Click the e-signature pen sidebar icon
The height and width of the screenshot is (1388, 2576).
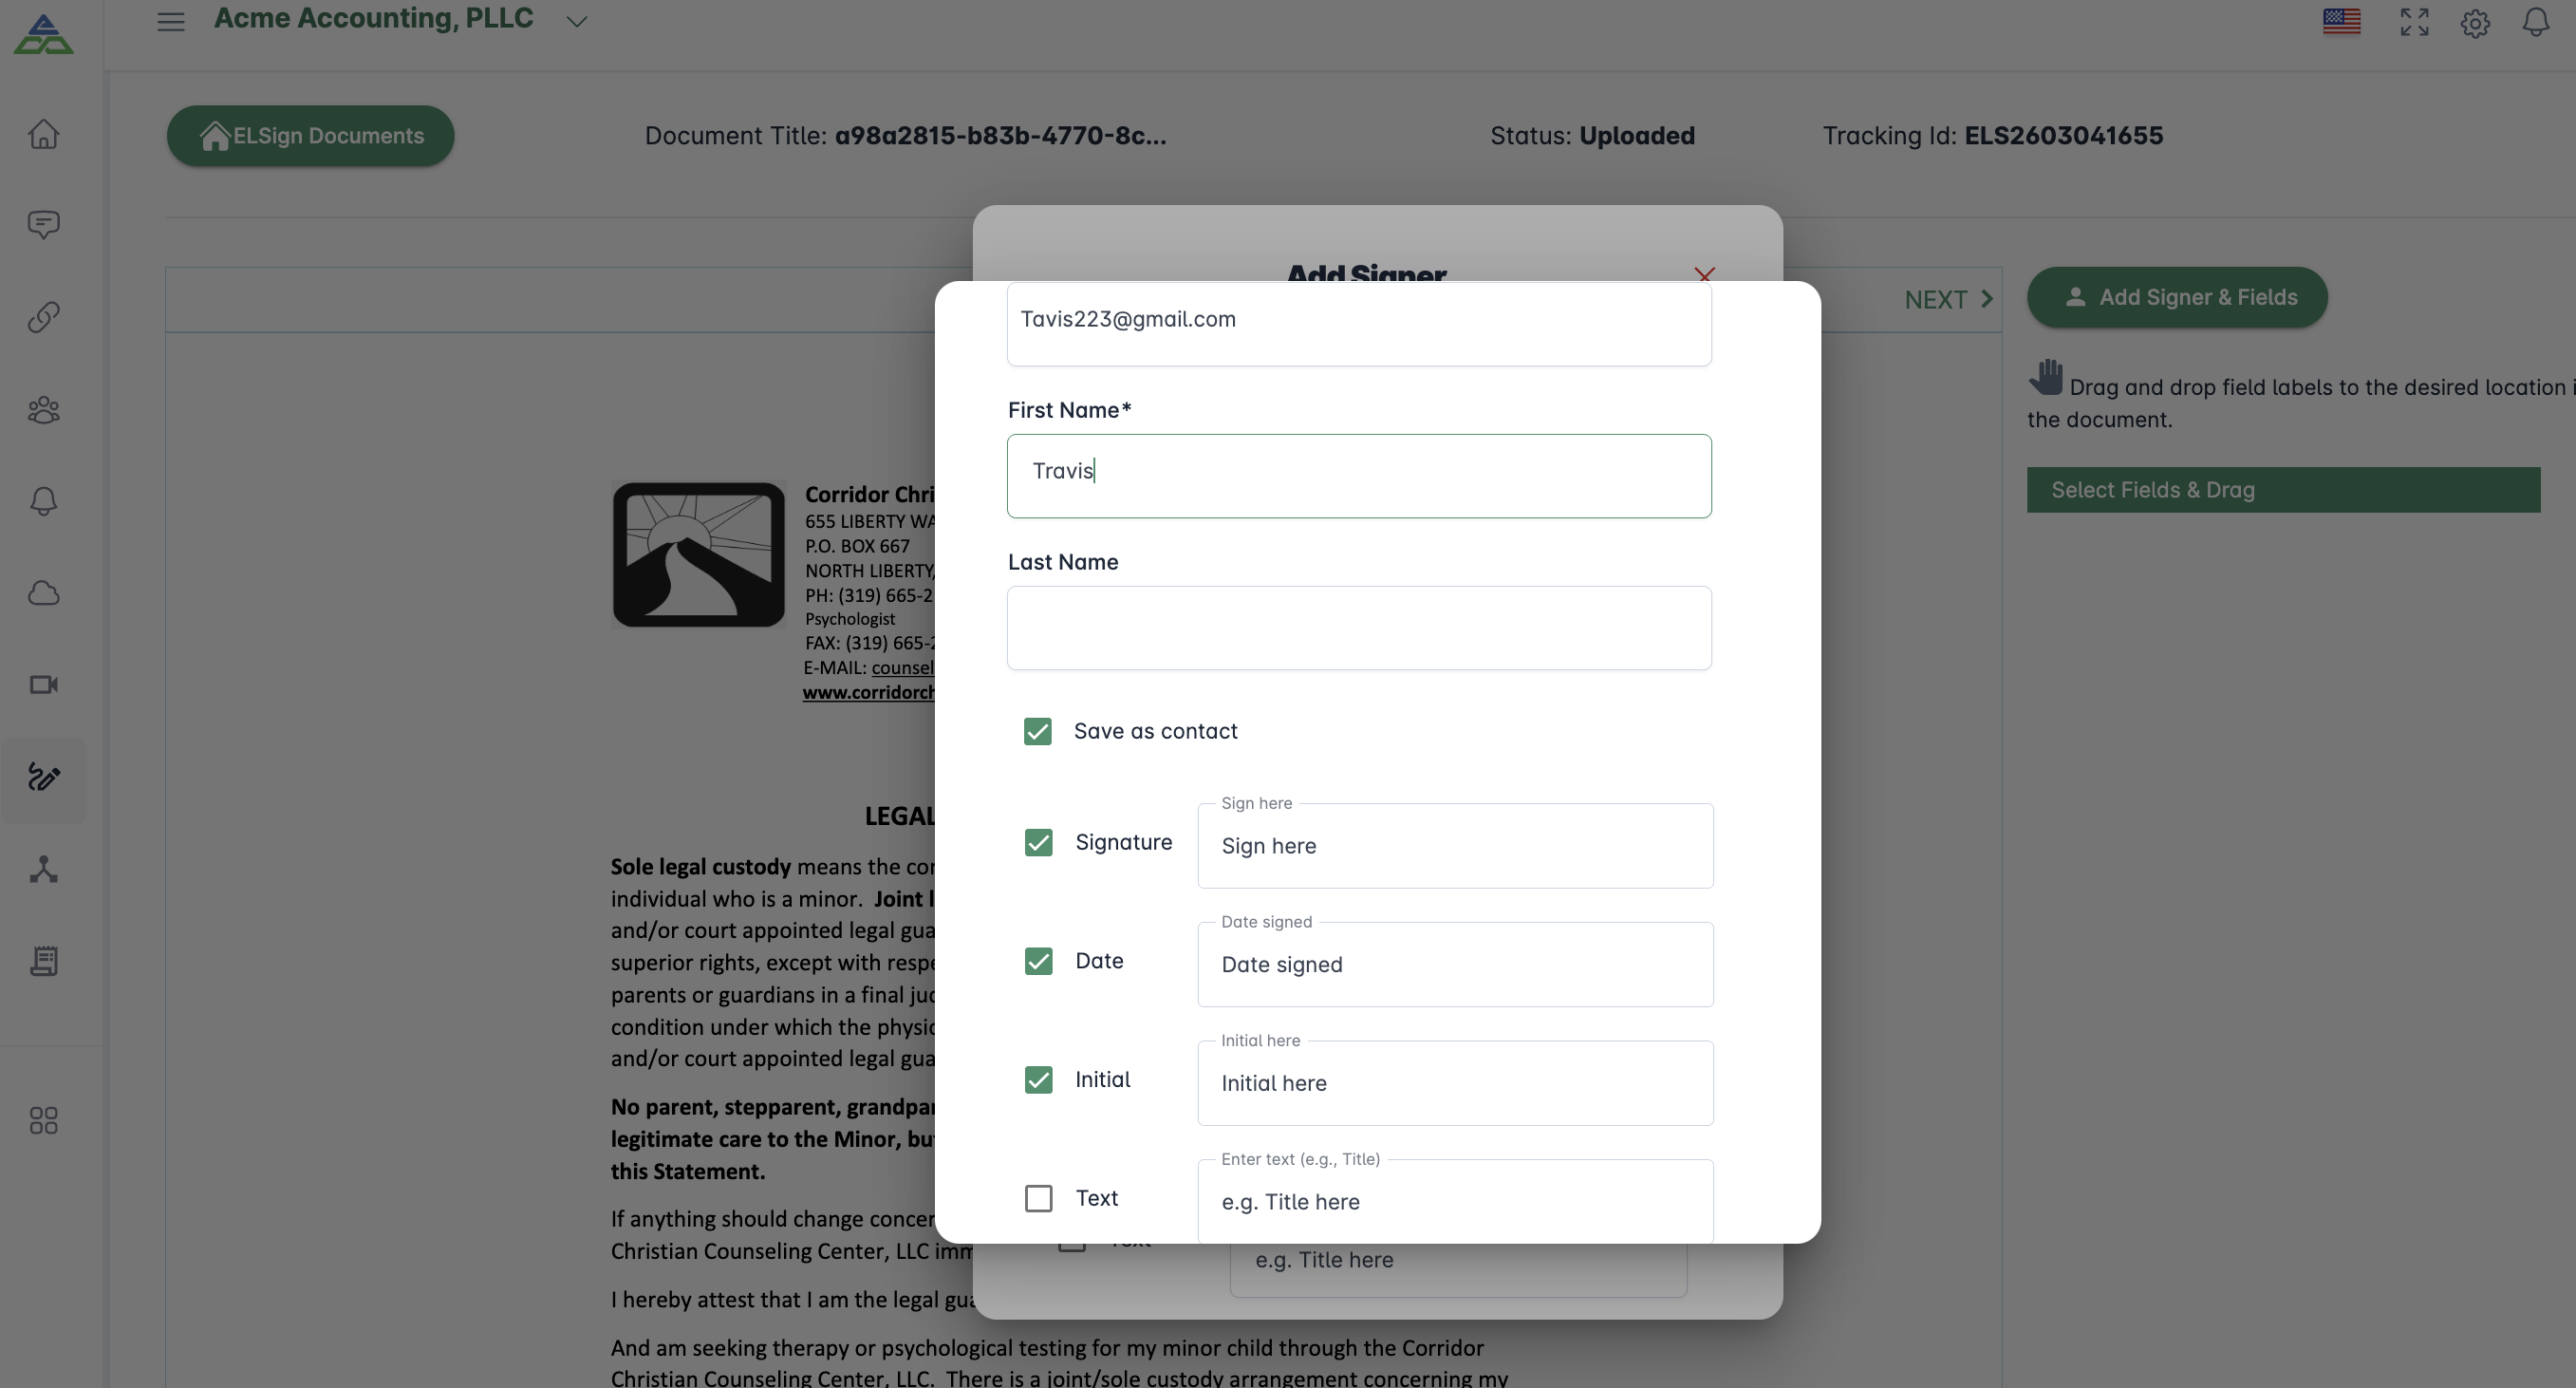coord(43,778)
